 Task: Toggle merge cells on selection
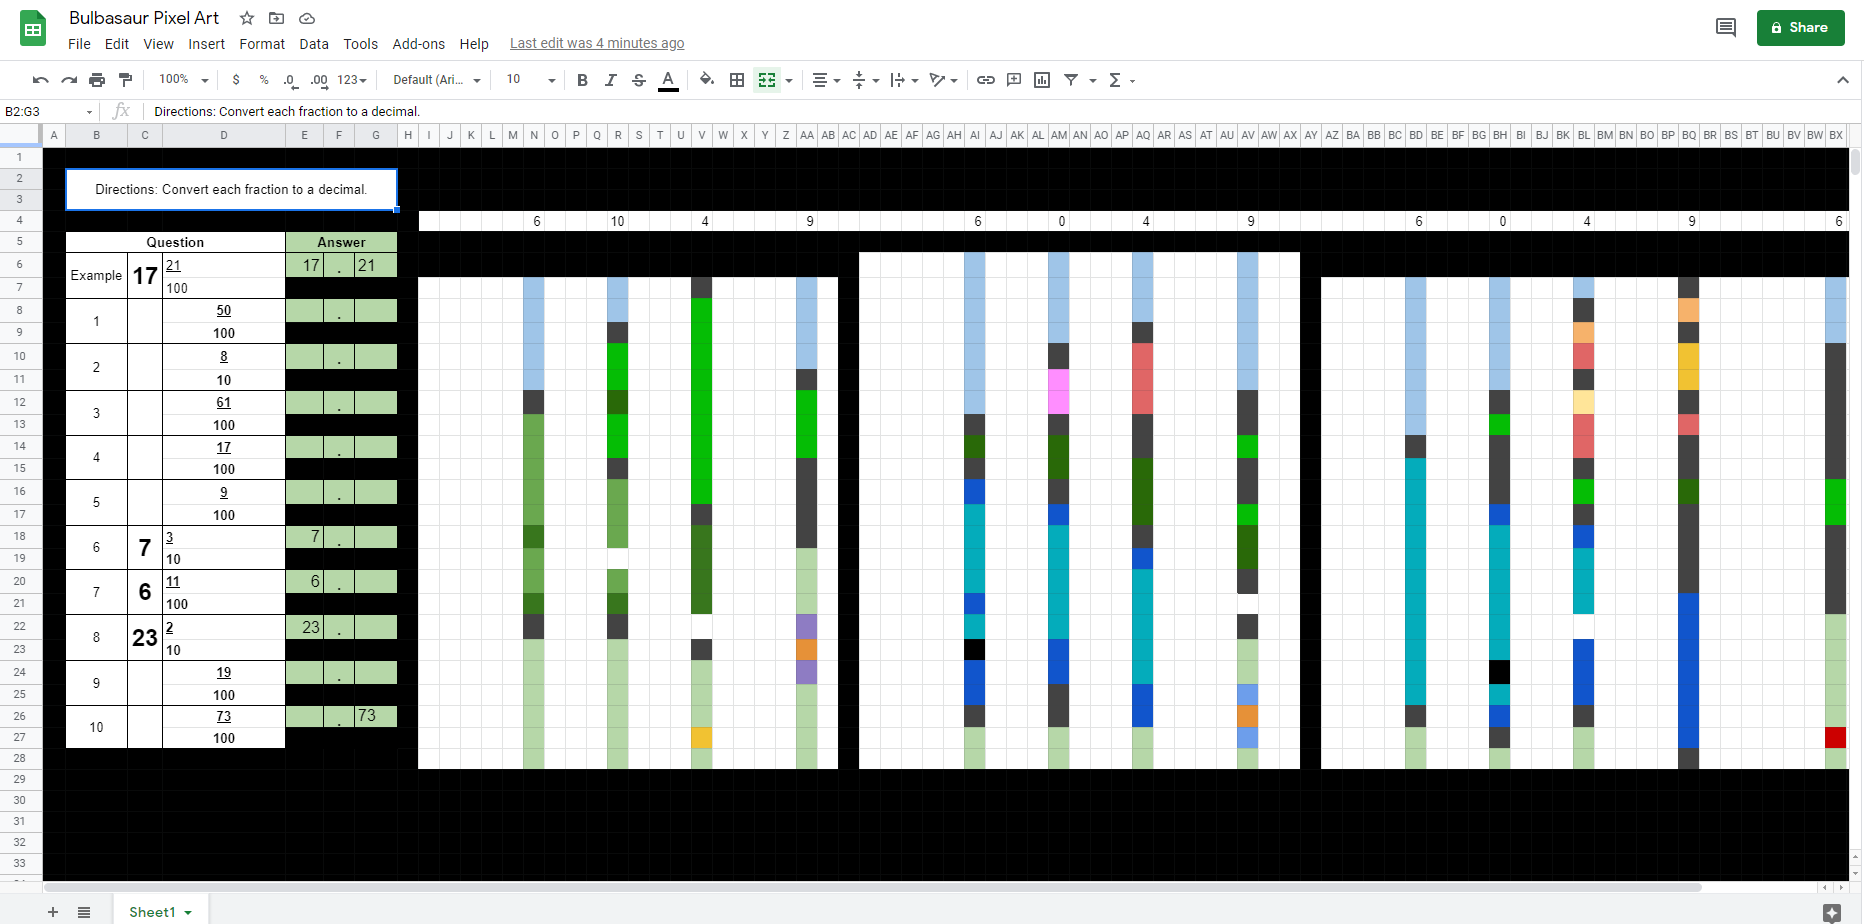767,80
